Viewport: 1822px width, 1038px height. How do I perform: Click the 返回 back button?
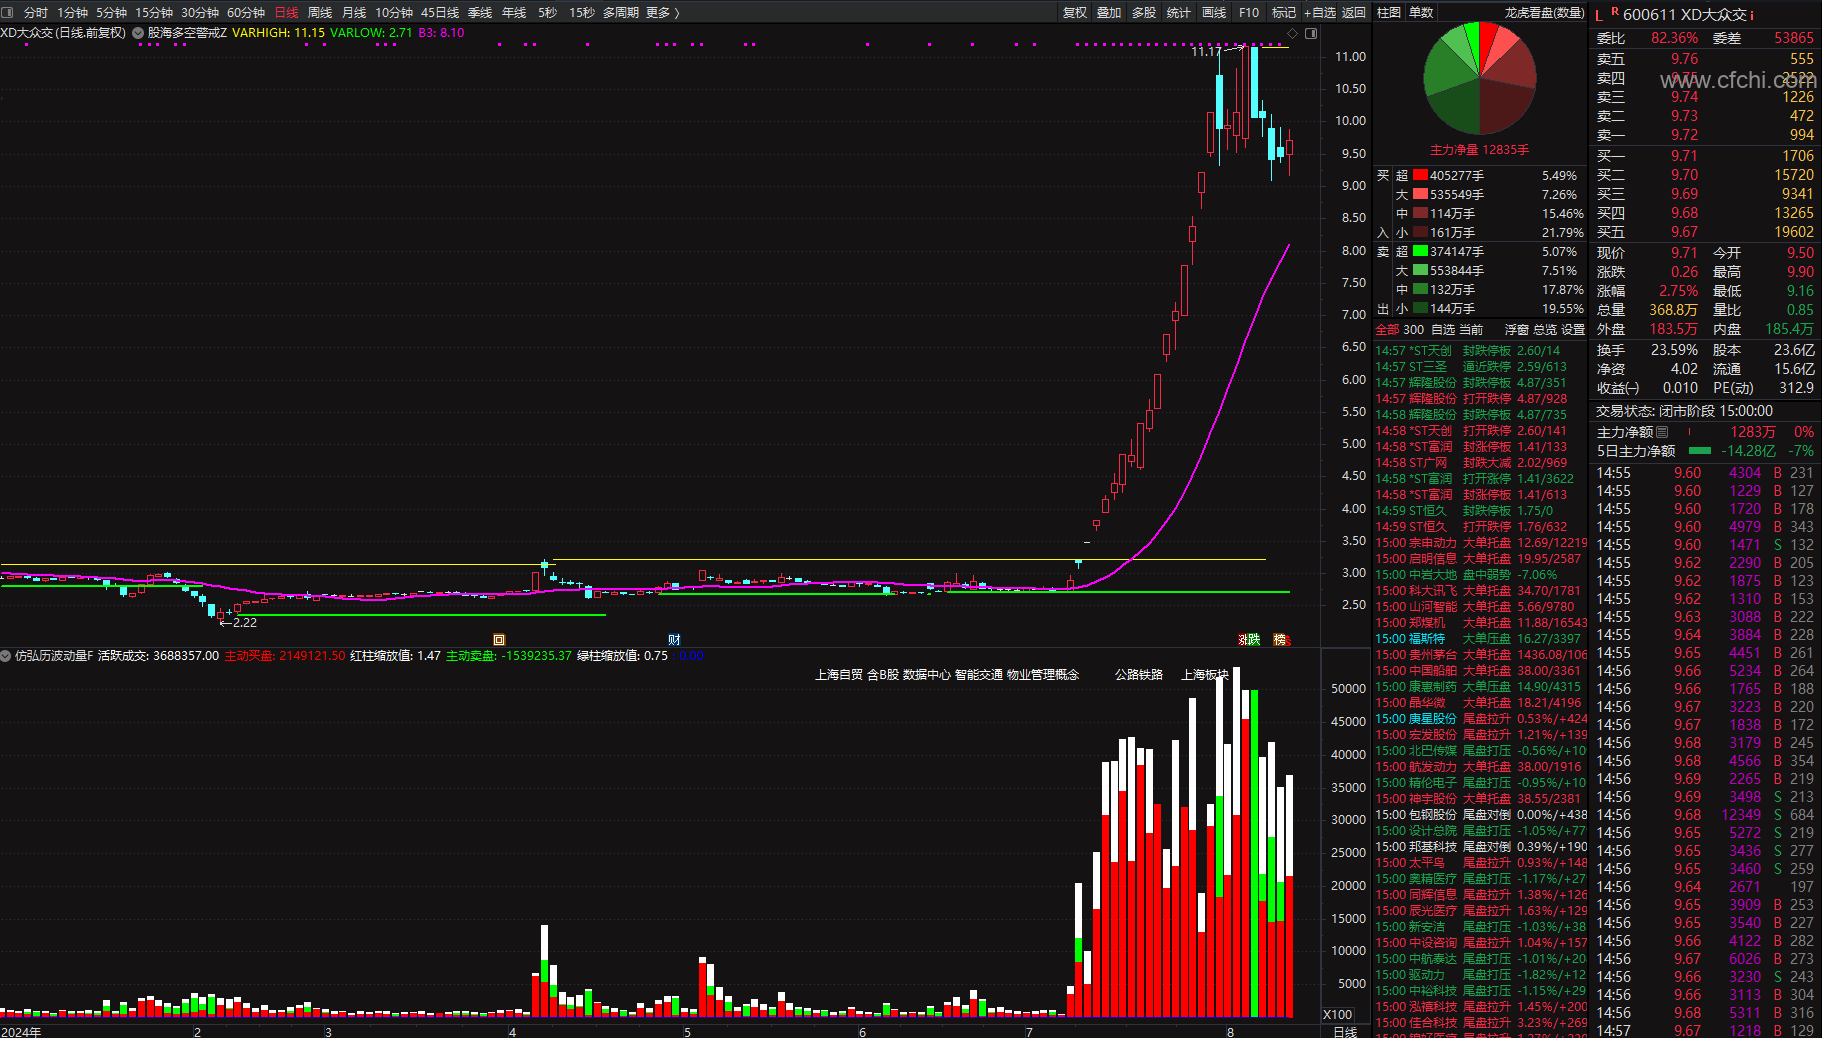(1354, 12)
